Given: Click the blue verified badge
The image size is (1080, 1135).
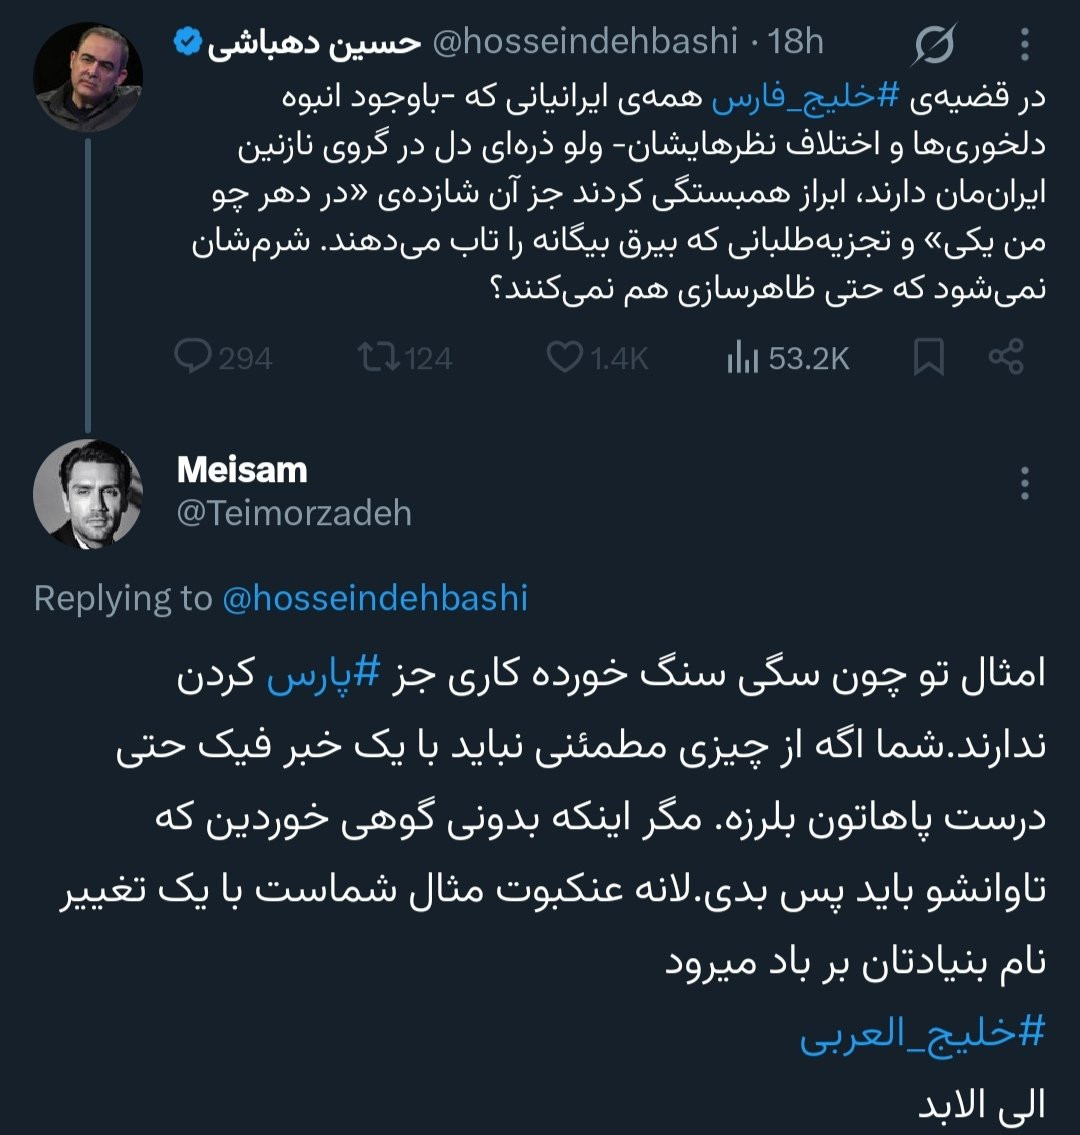Looking at the screenshot, I should [186, 42].
